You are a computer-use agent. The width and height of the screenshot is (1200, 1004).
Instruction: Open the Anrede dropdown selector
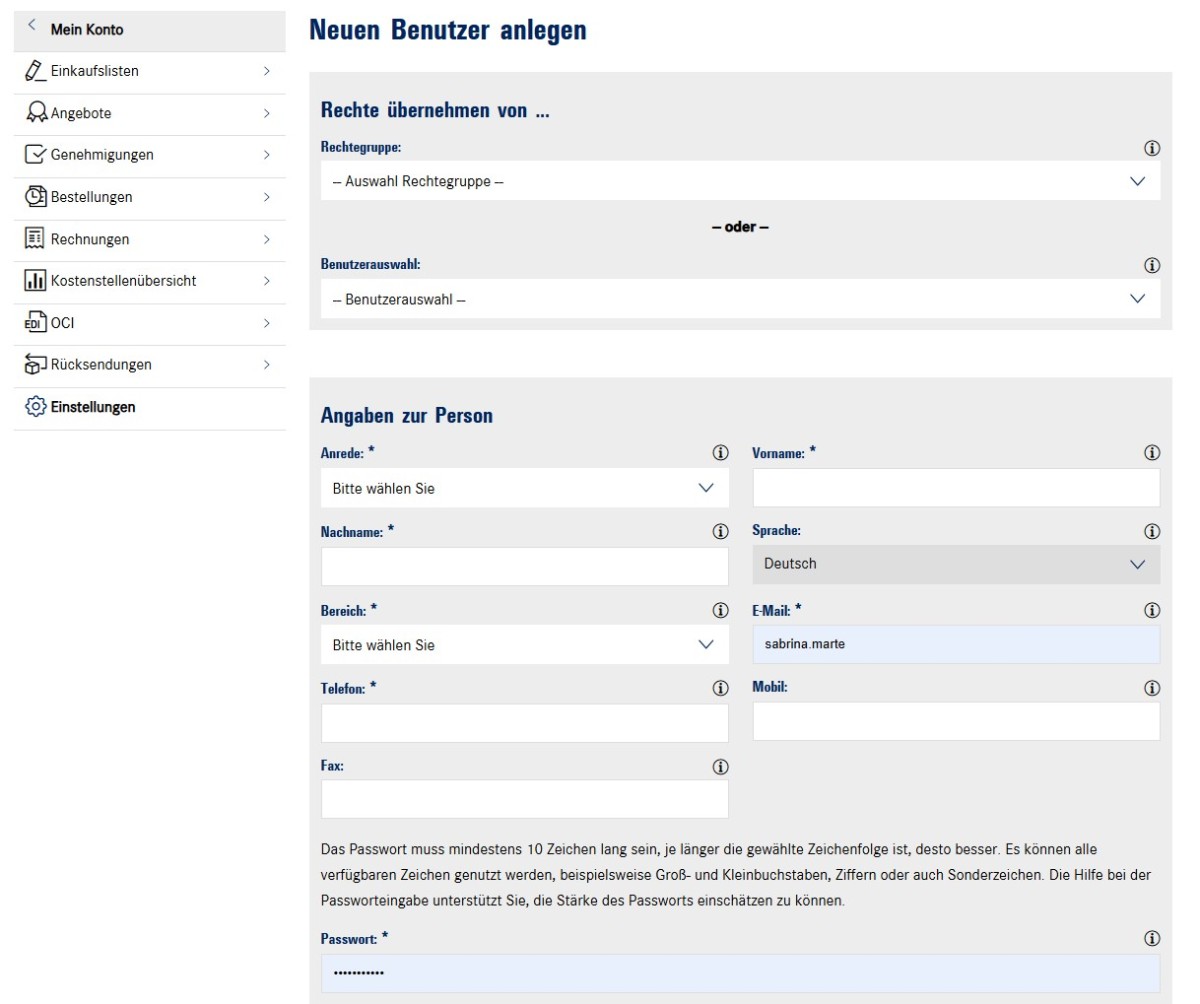click(x=524, y=489)
